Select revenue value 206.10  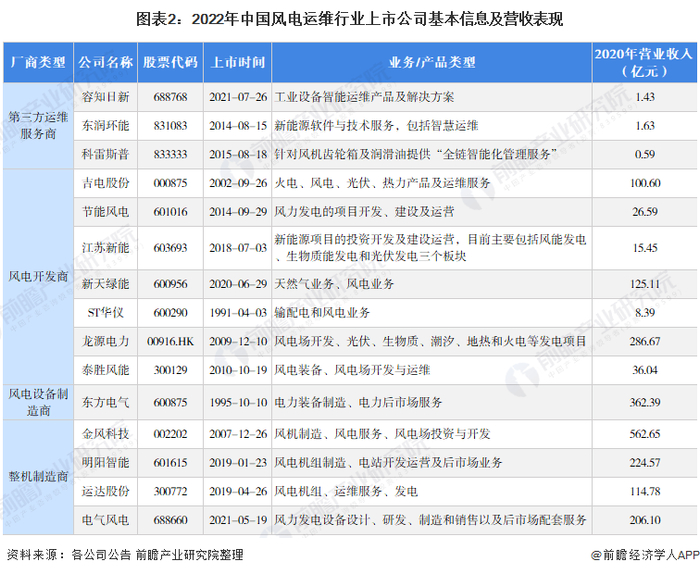645,520
